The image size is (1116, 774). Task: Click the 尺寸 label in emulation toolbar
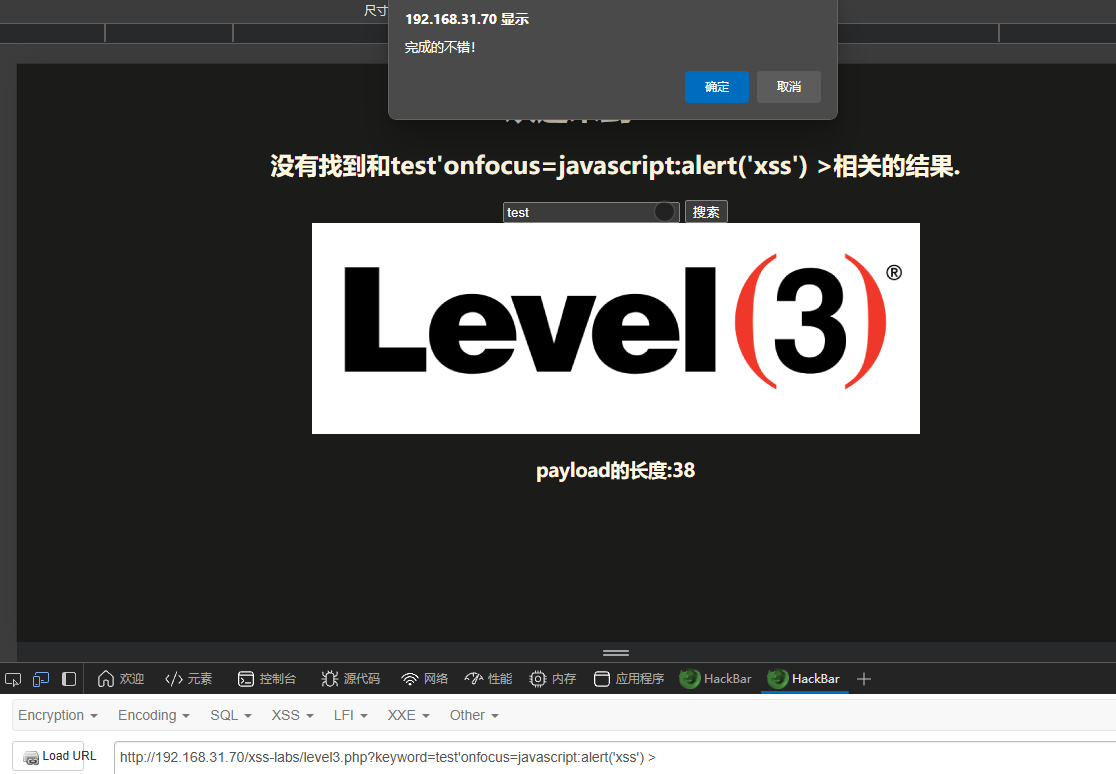click(375, 10)
